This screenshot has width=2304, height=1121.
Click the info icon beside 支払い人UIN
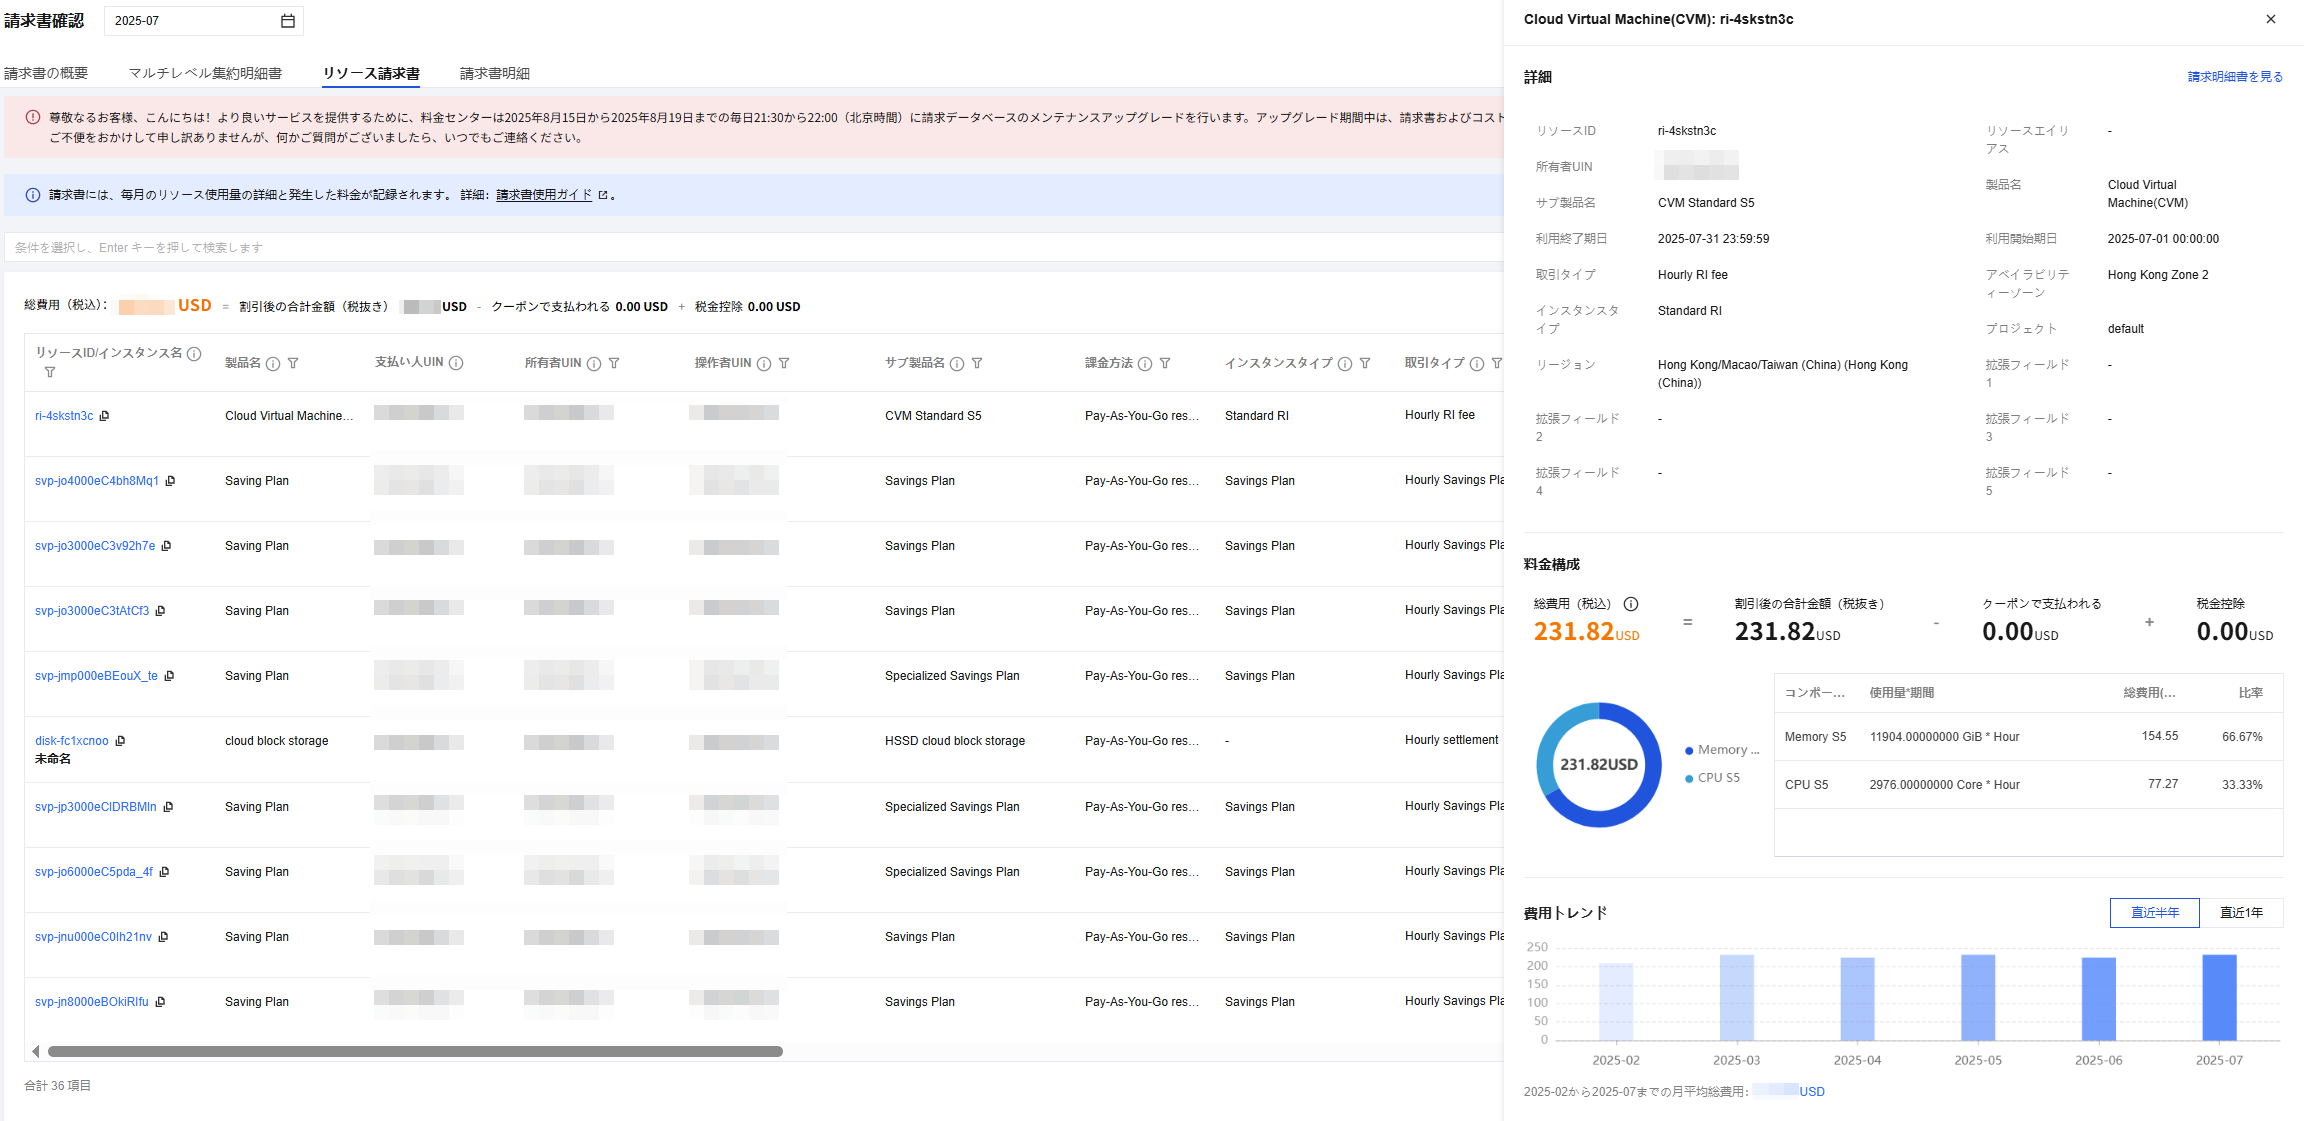coord(456,363)
